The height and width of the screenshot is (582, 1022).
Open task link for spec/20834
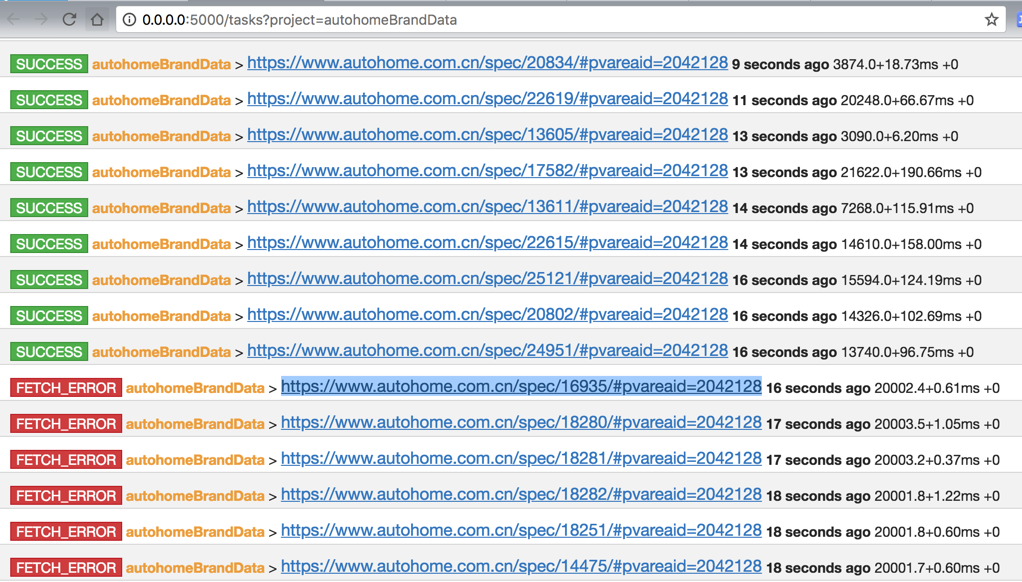pos(487,63)
